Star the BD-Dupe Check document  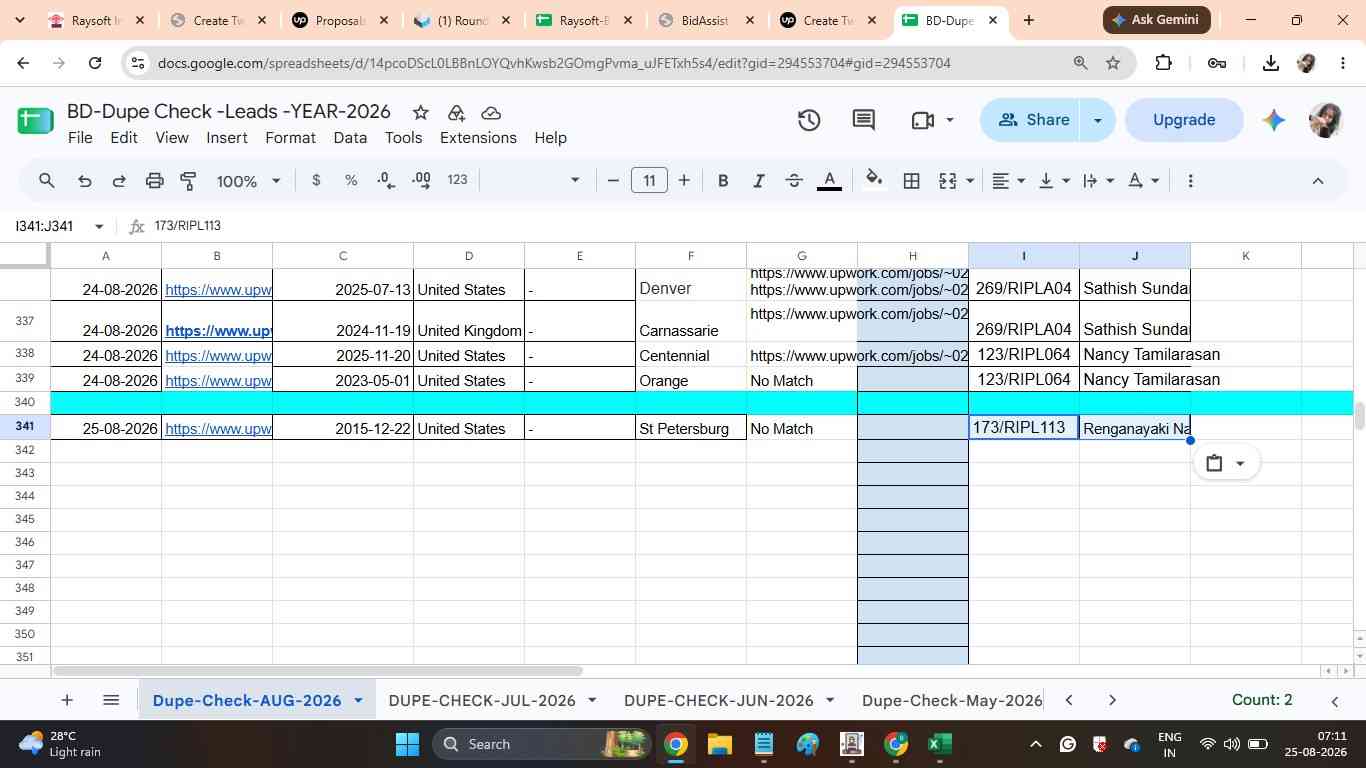coord(420,112)
